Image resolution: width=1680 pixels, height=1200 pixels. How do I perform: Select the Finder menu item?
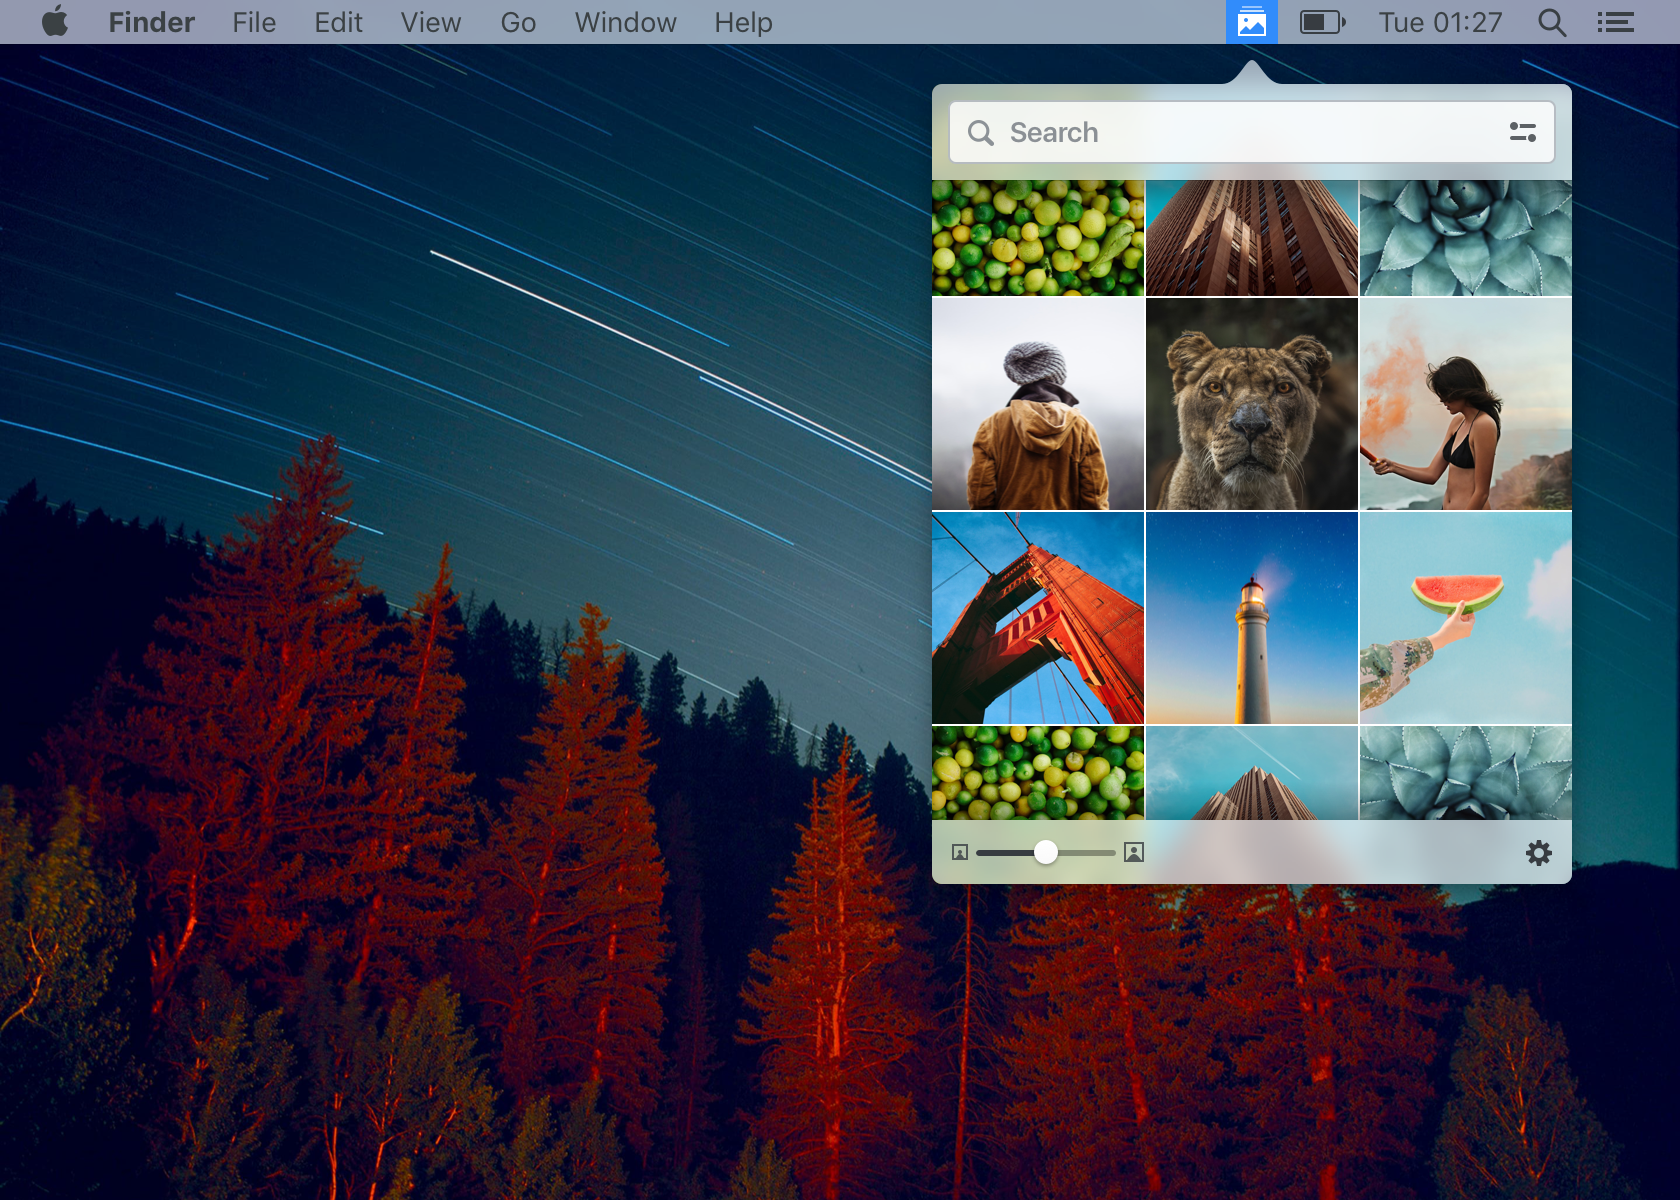click(151, 22)
